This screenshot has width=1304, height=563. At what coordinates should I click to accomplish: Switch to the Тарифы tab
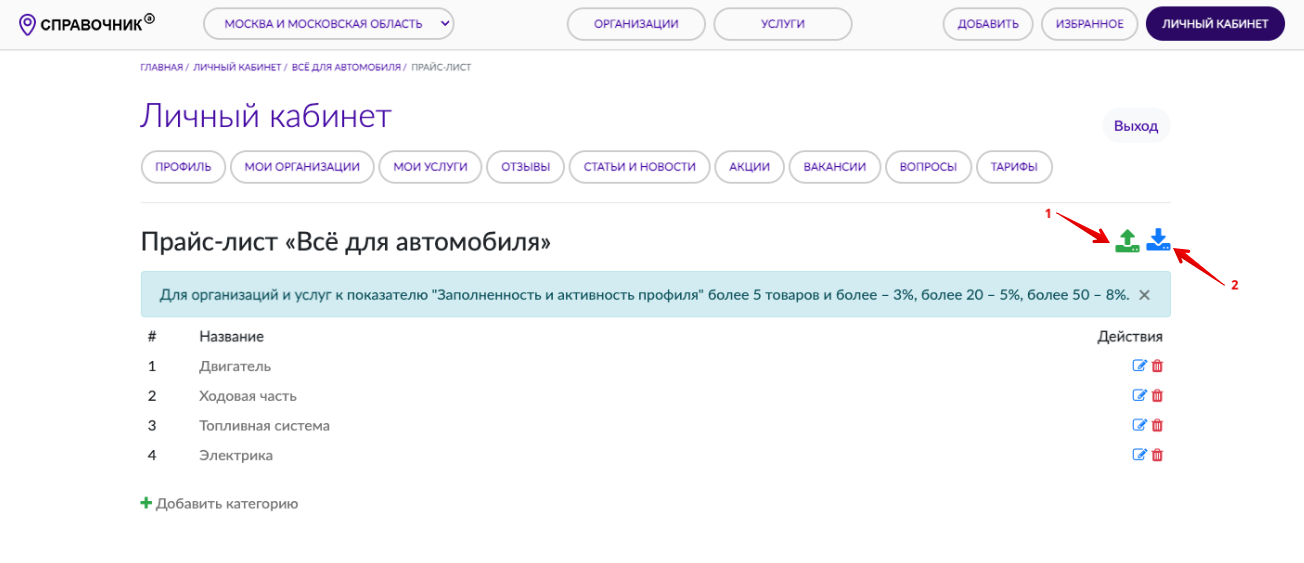1014,167
